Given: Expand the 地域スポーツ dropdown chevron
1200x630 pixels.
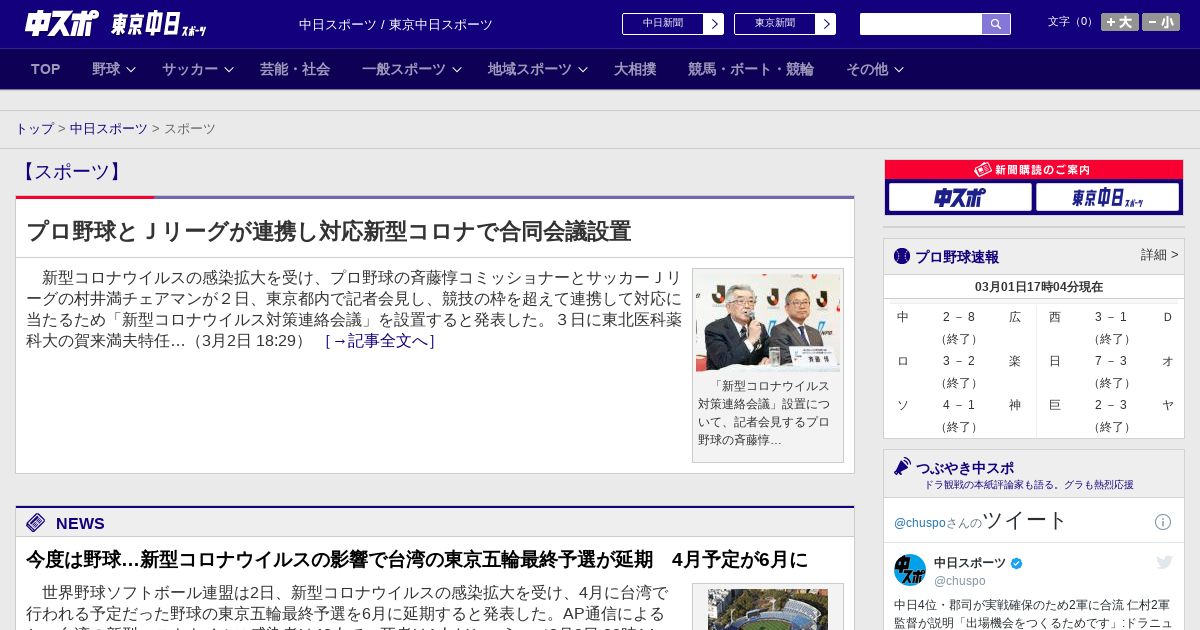Looking at the screenshot, I should tap(583, 70).
